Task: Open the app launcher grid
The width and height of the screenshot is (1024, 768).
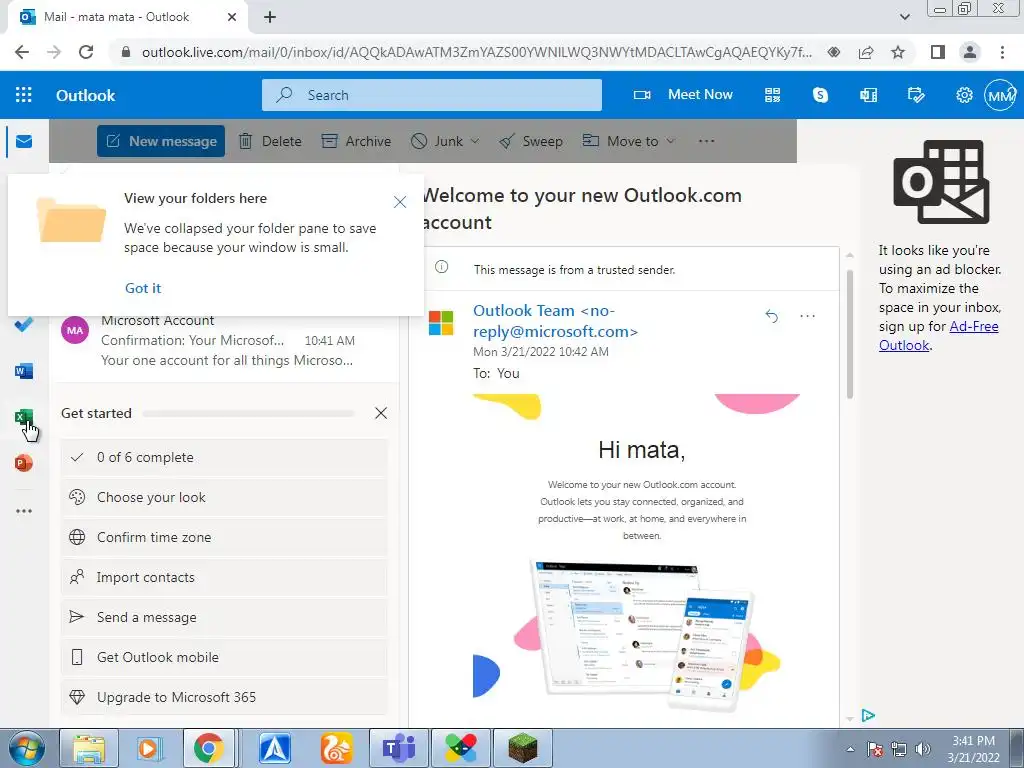Action: pyautogui.click(x=24, y=95)
